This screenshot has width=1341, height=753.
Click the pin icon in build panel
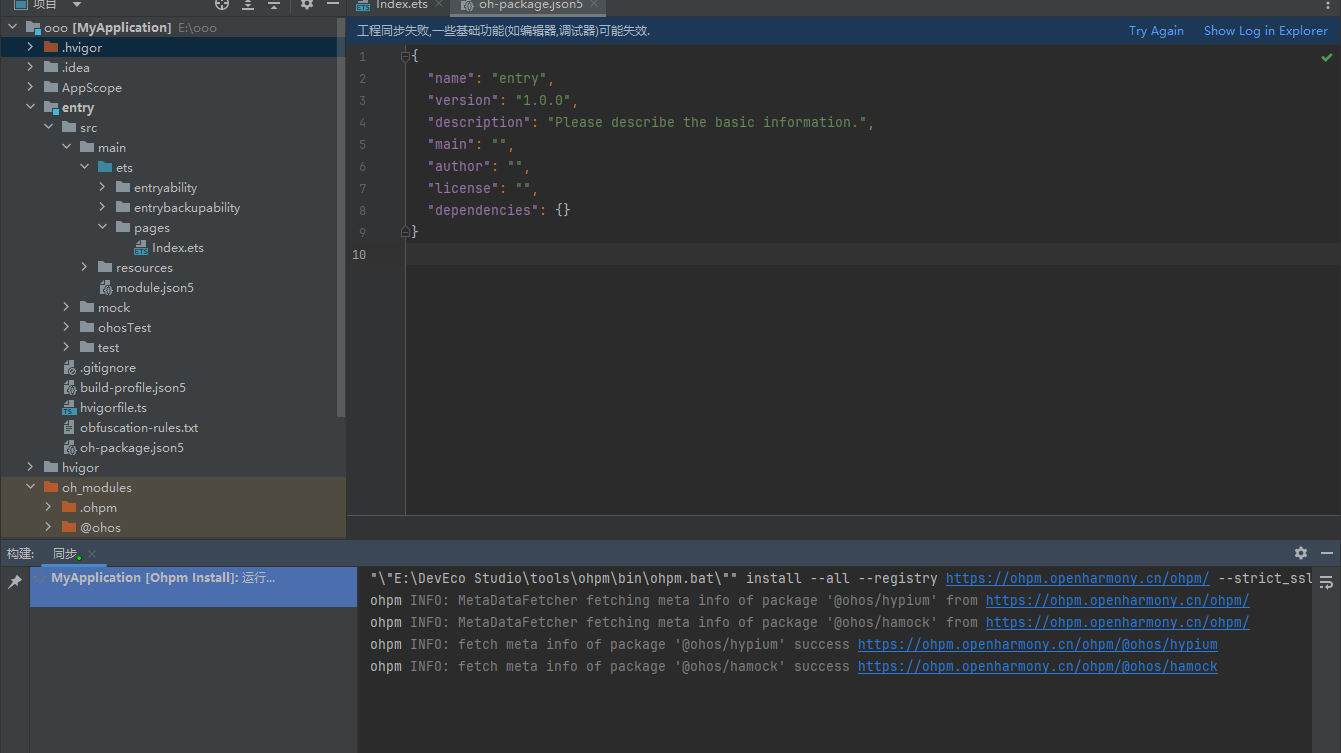pos(15,581)
